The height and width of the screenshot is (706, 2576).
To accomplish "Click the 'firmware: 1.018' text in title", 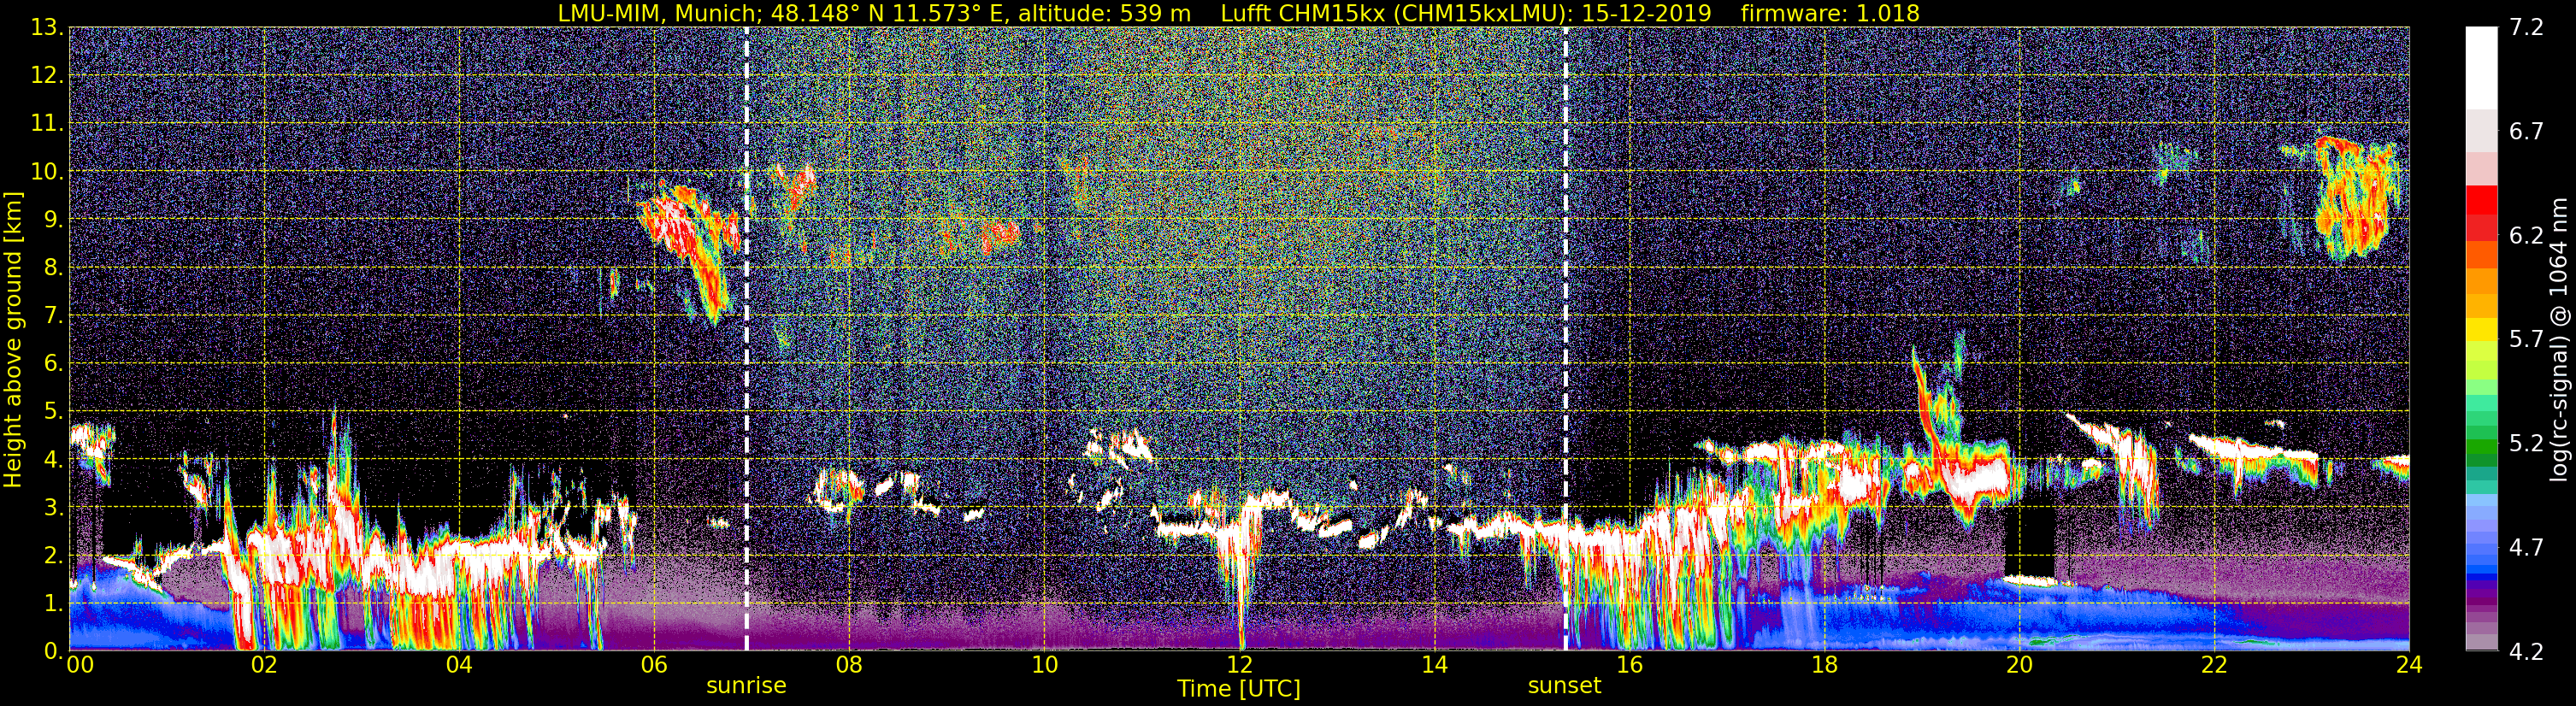I will point(1830,13).
